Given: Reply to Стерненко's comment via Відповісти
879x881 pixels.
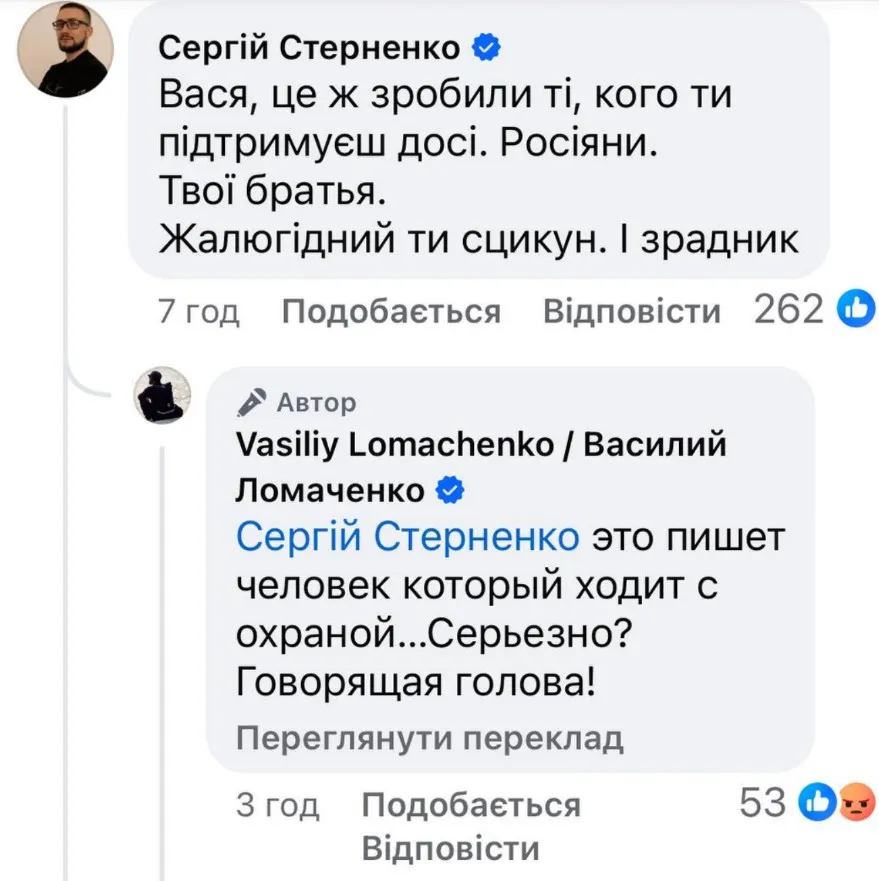Looking at the screenshot, I should pyautogui.click(x=631, y=313).
